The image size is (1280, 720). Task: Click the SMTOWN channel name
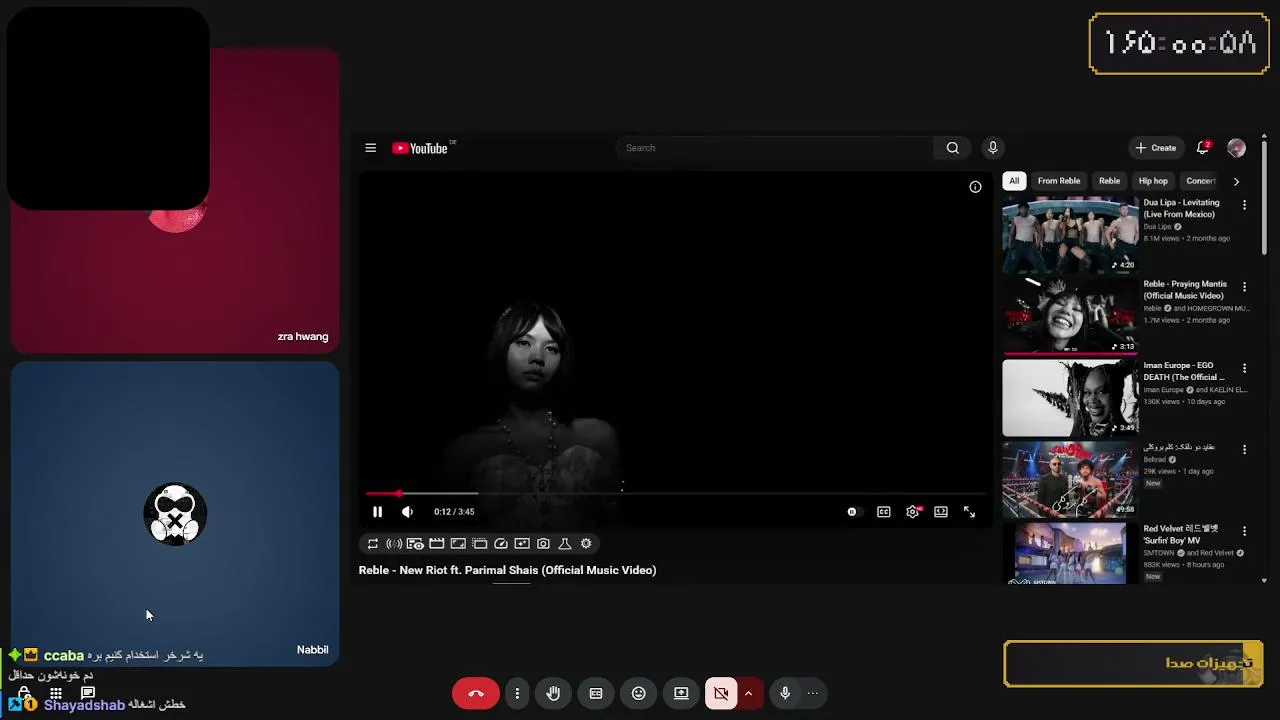tap(1157, 553)
